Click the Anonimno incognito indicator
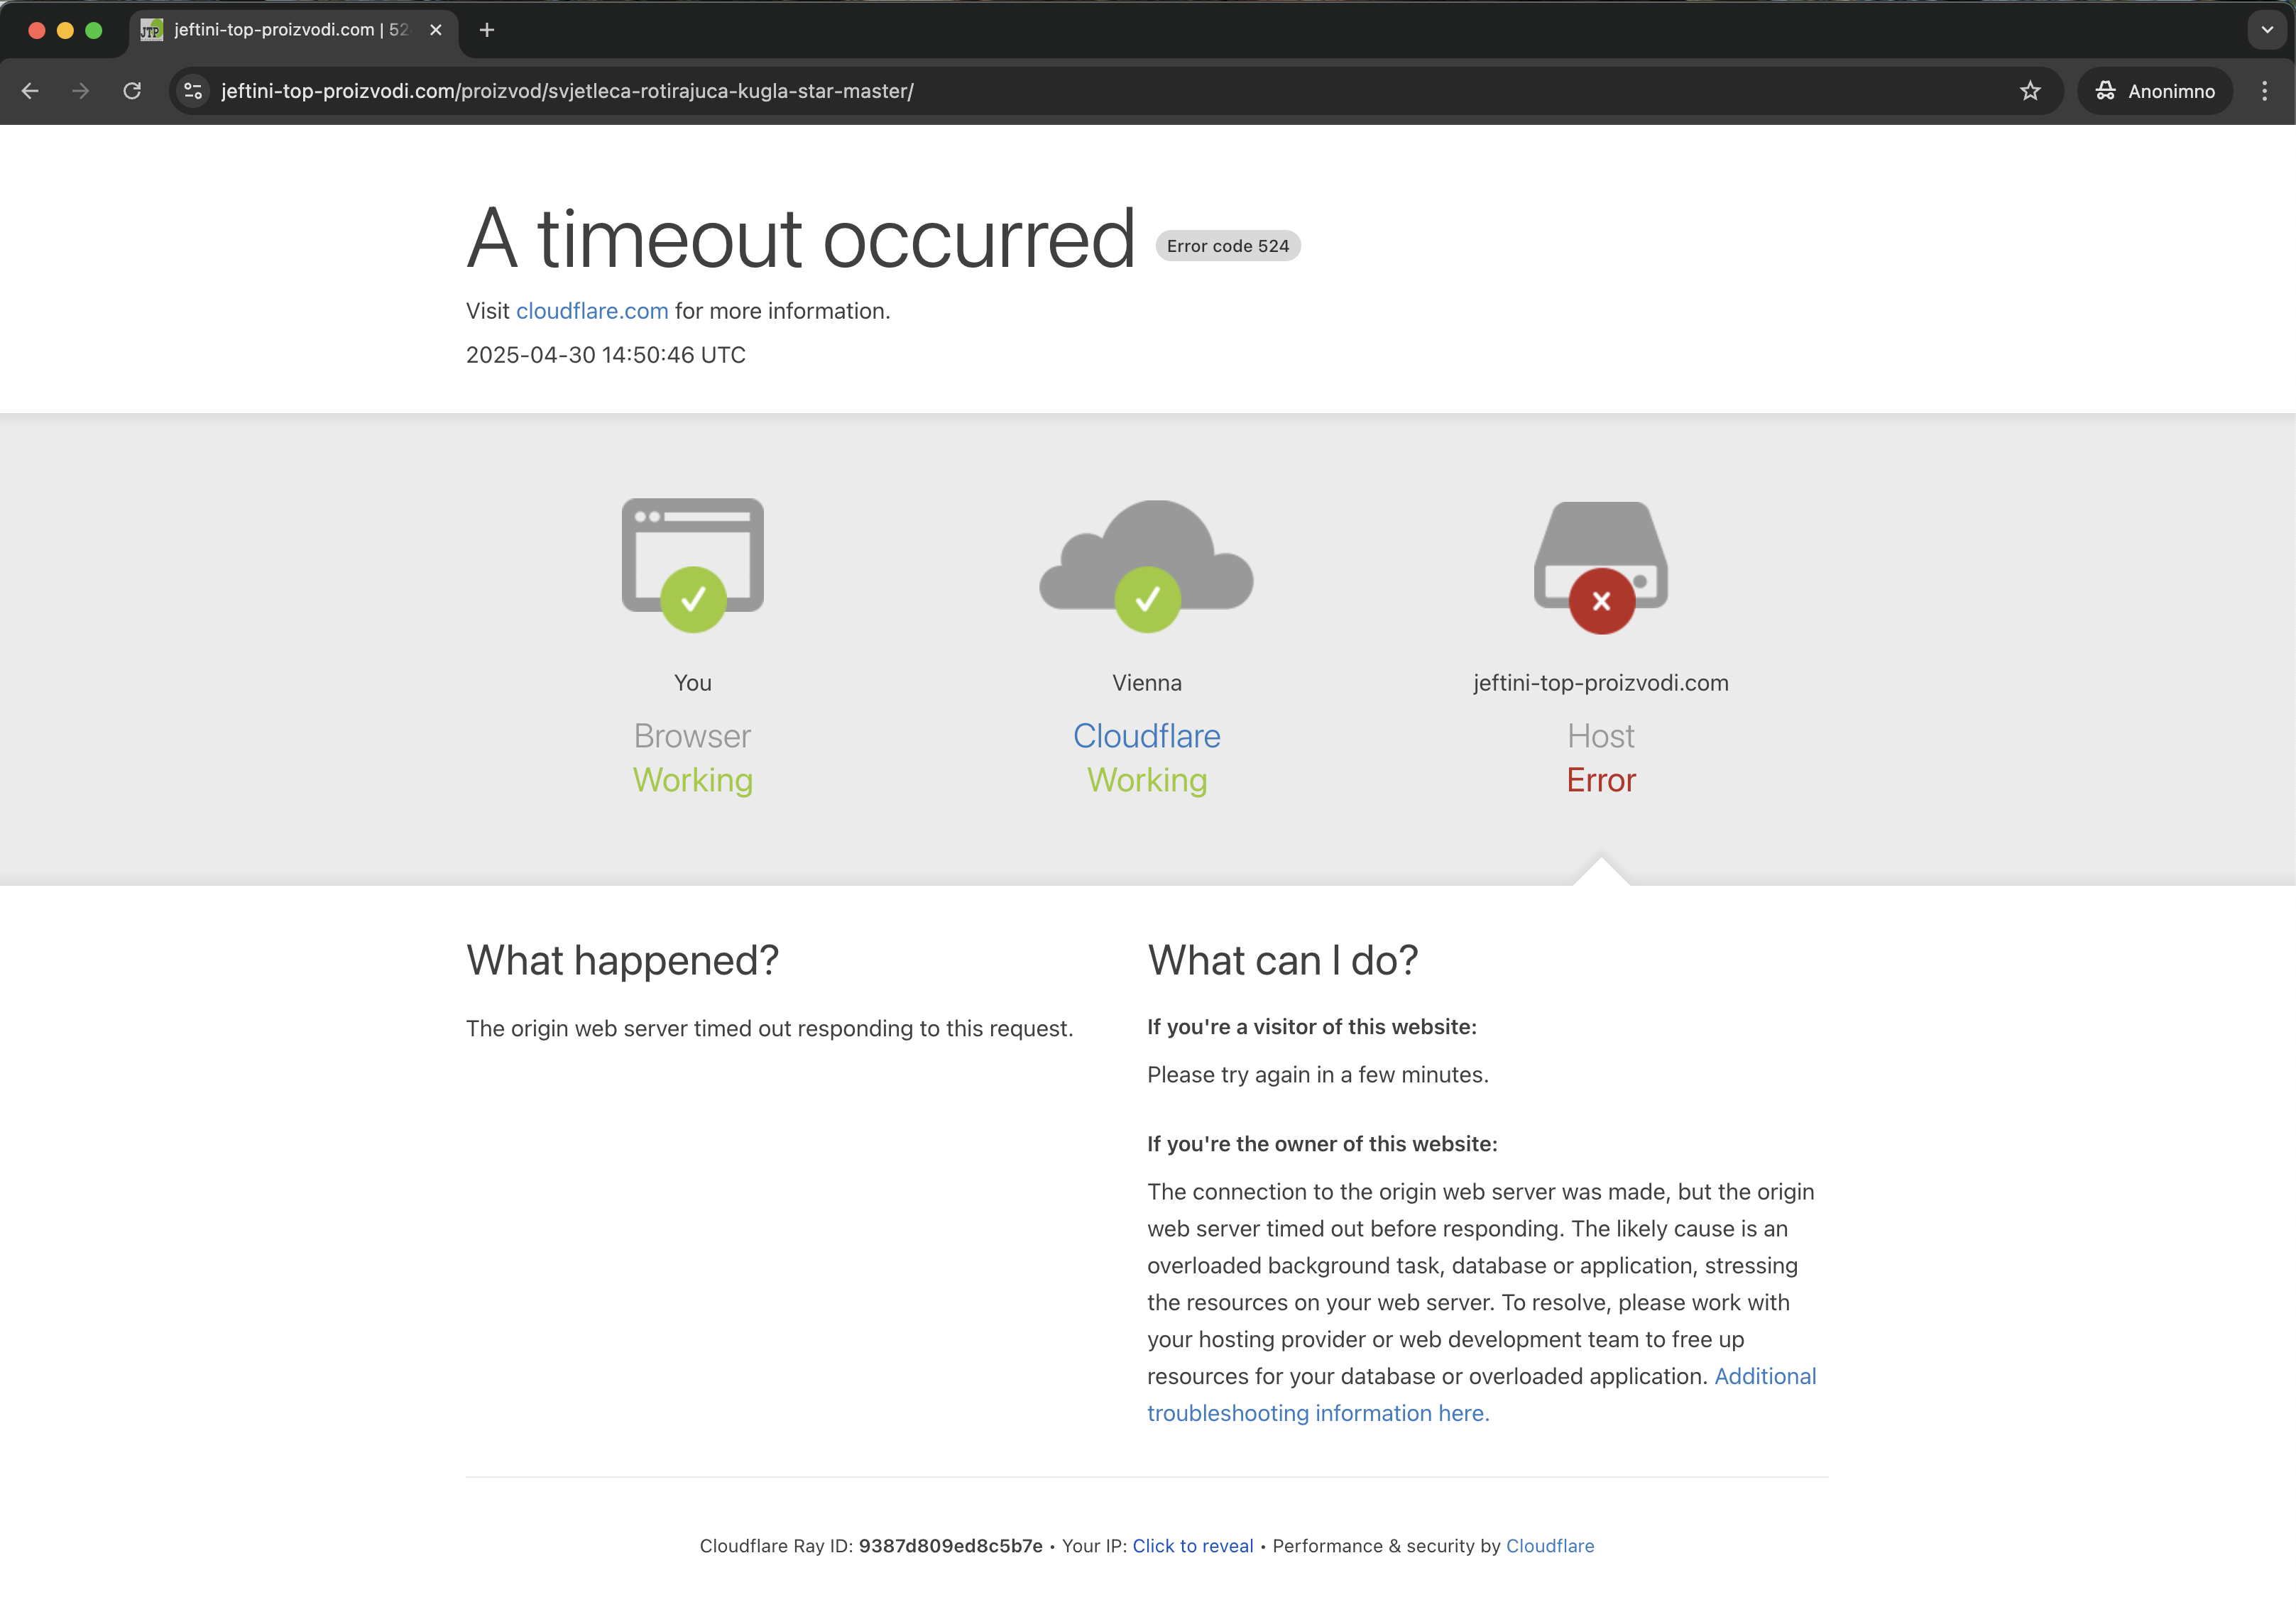Image resolution: width=2296 pixels, height=1624 pixels. [x=2154, y=91]
